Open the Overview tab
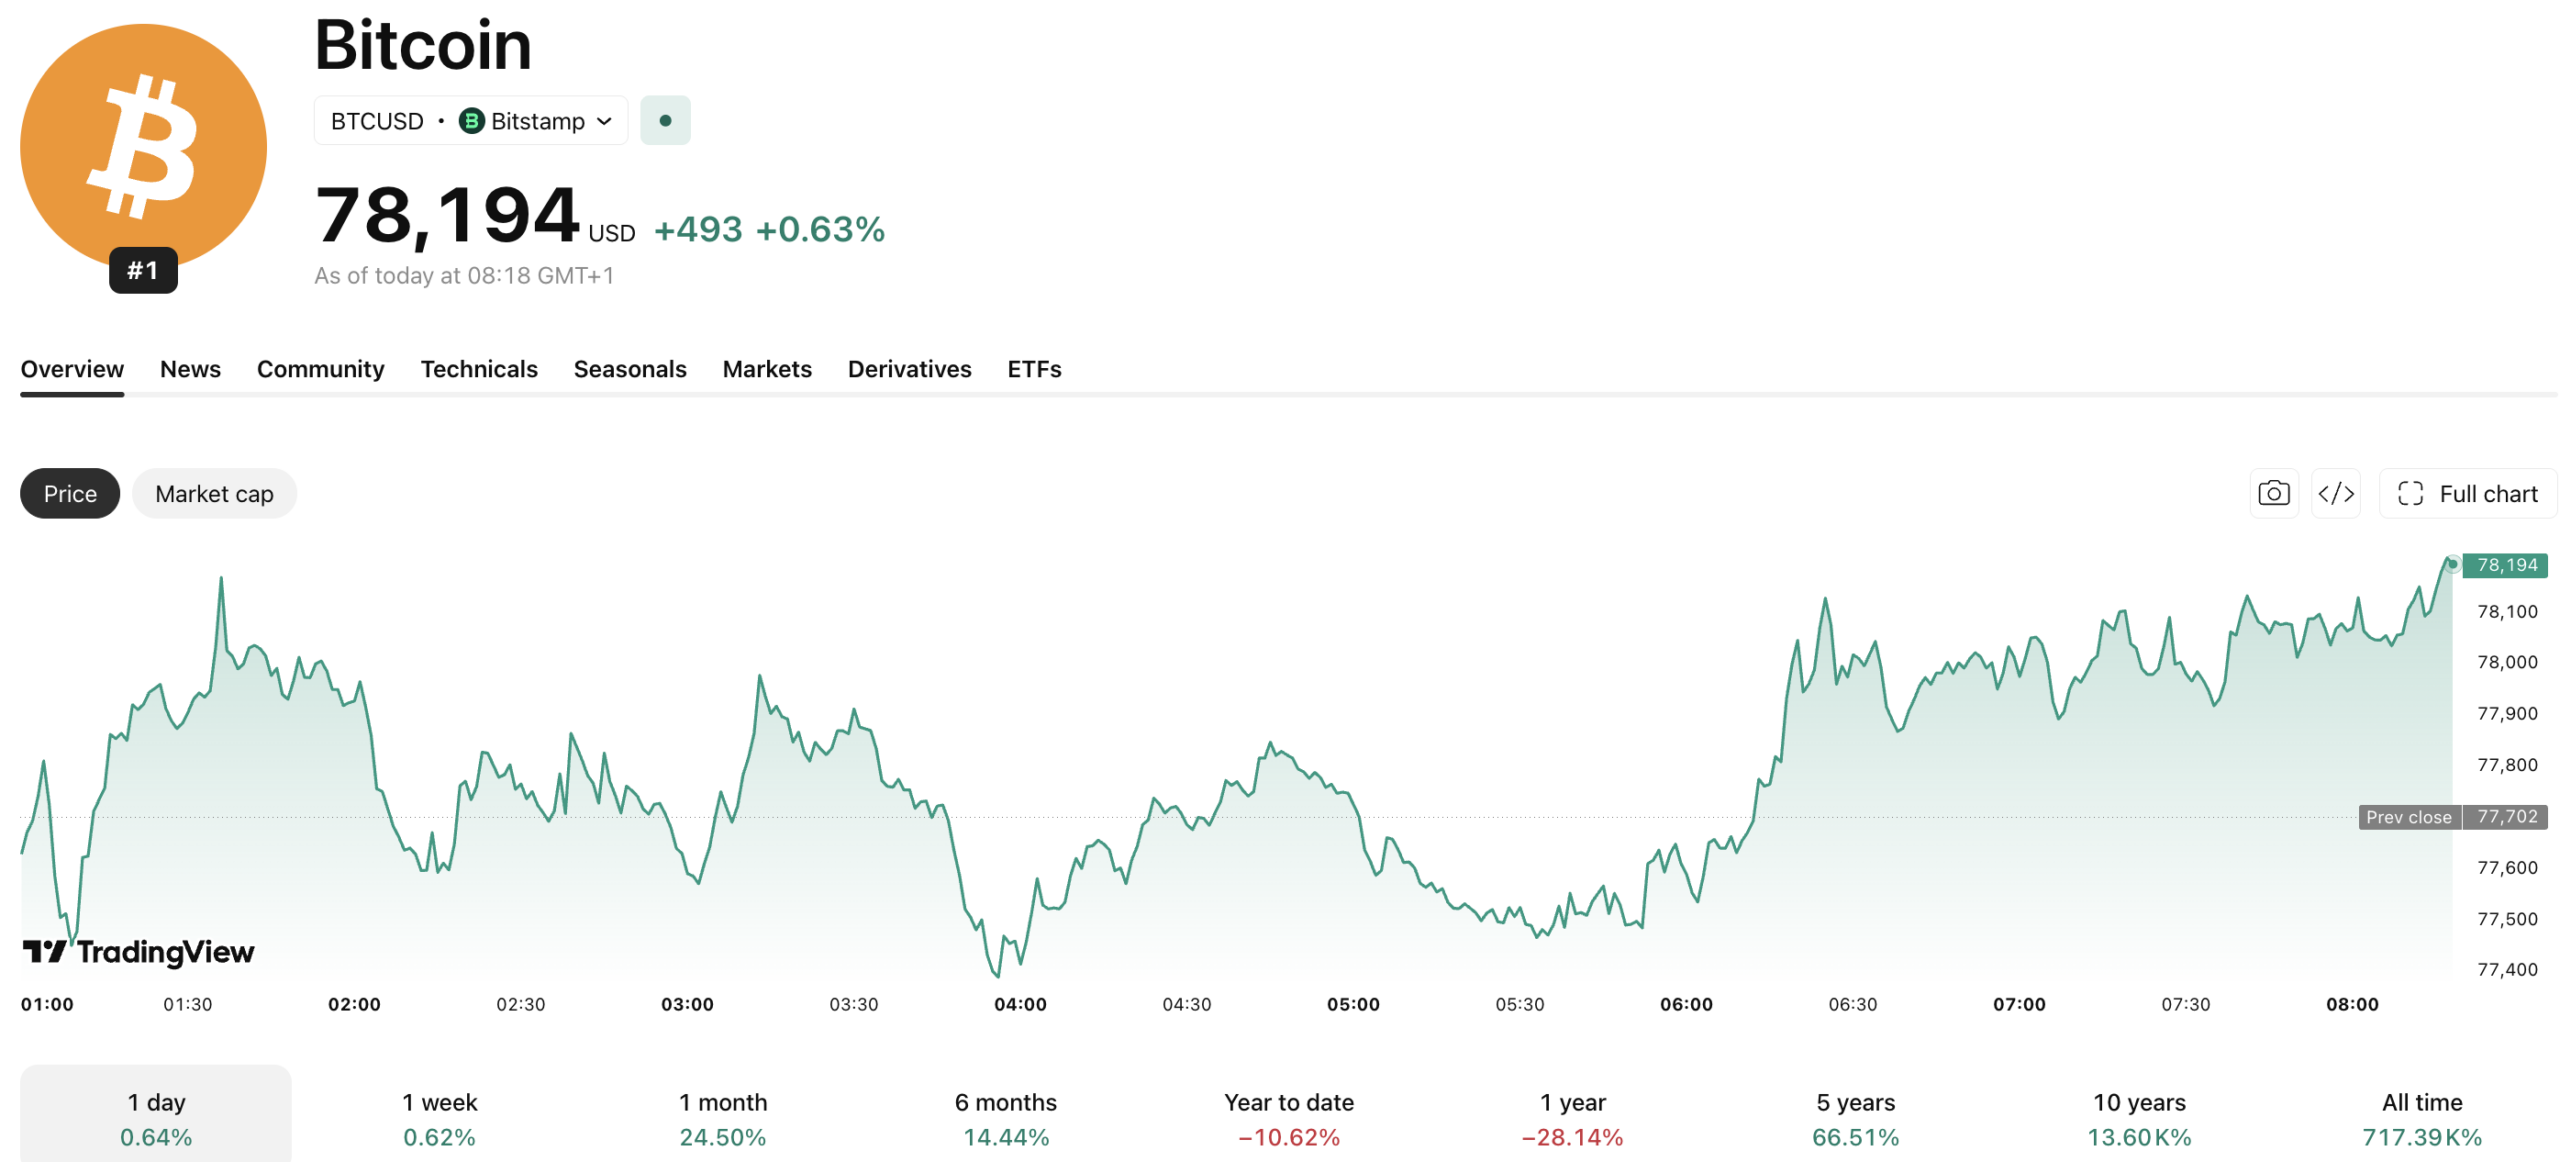The image size is (2560, 1162). point(72,369)
